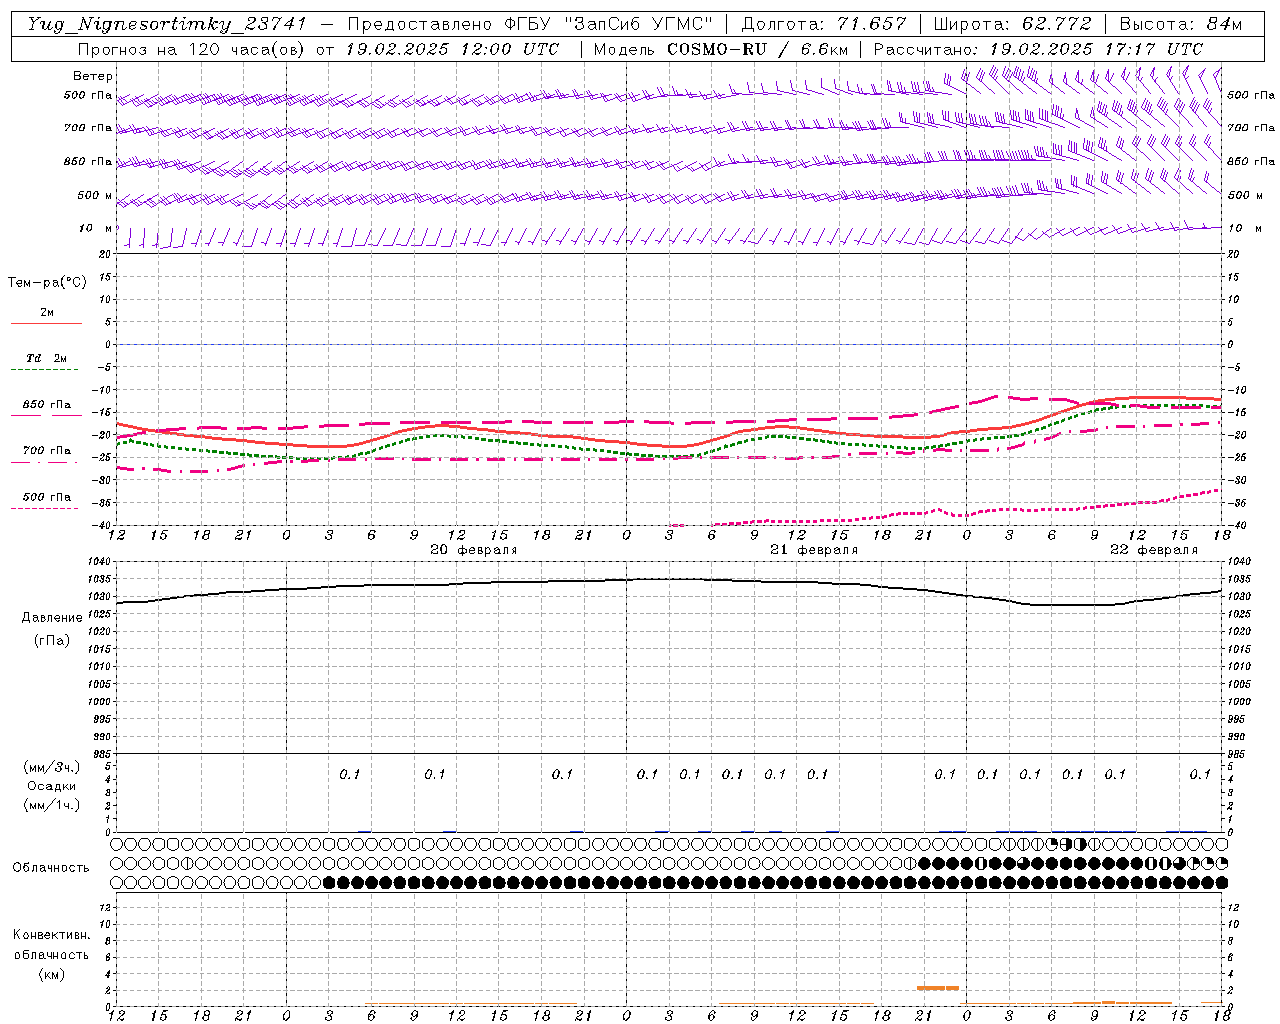
Task: Click the '(км)' unit under convective cloud label
Action: coord(52,974)
